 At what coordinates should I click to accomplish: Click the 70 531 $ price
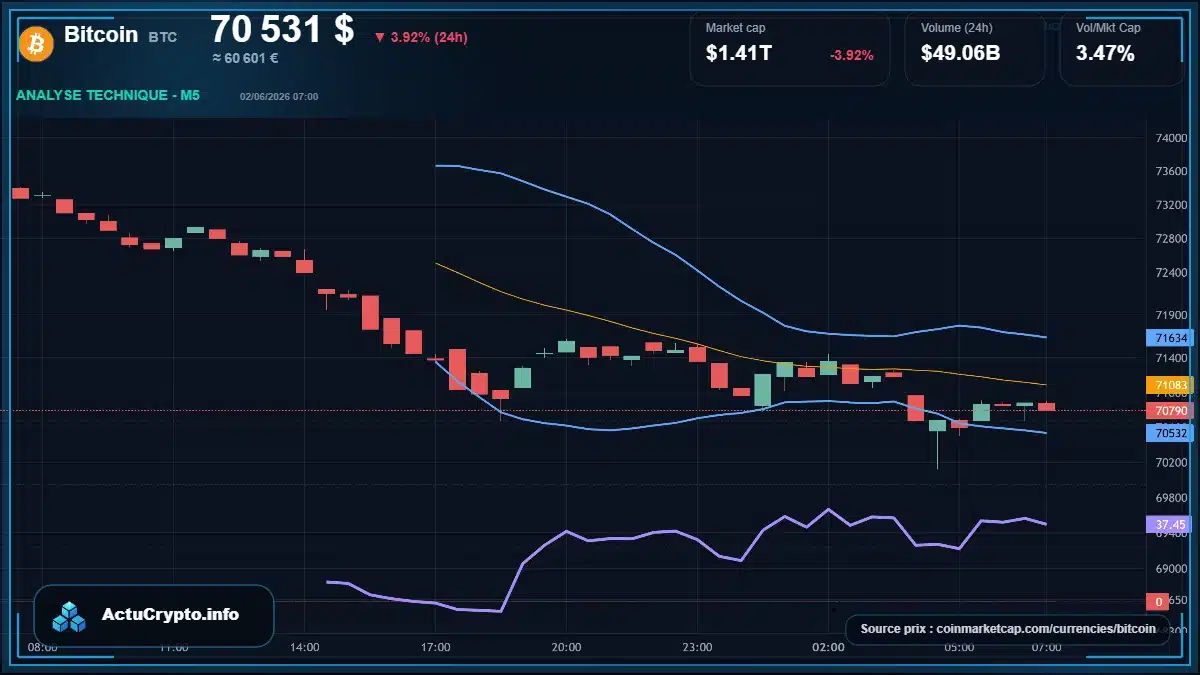click(282, 29)
